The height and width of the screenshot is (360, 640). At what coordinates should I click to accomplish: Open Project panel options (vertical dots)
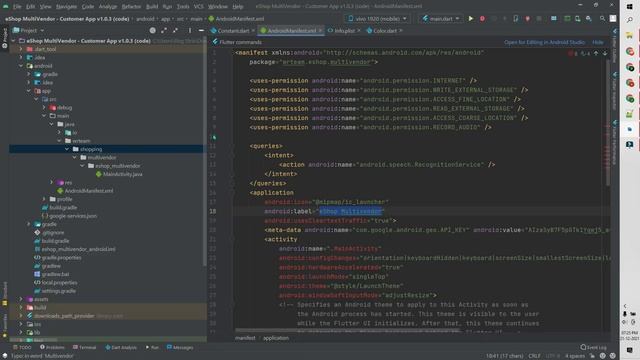[x=190, y=30]
